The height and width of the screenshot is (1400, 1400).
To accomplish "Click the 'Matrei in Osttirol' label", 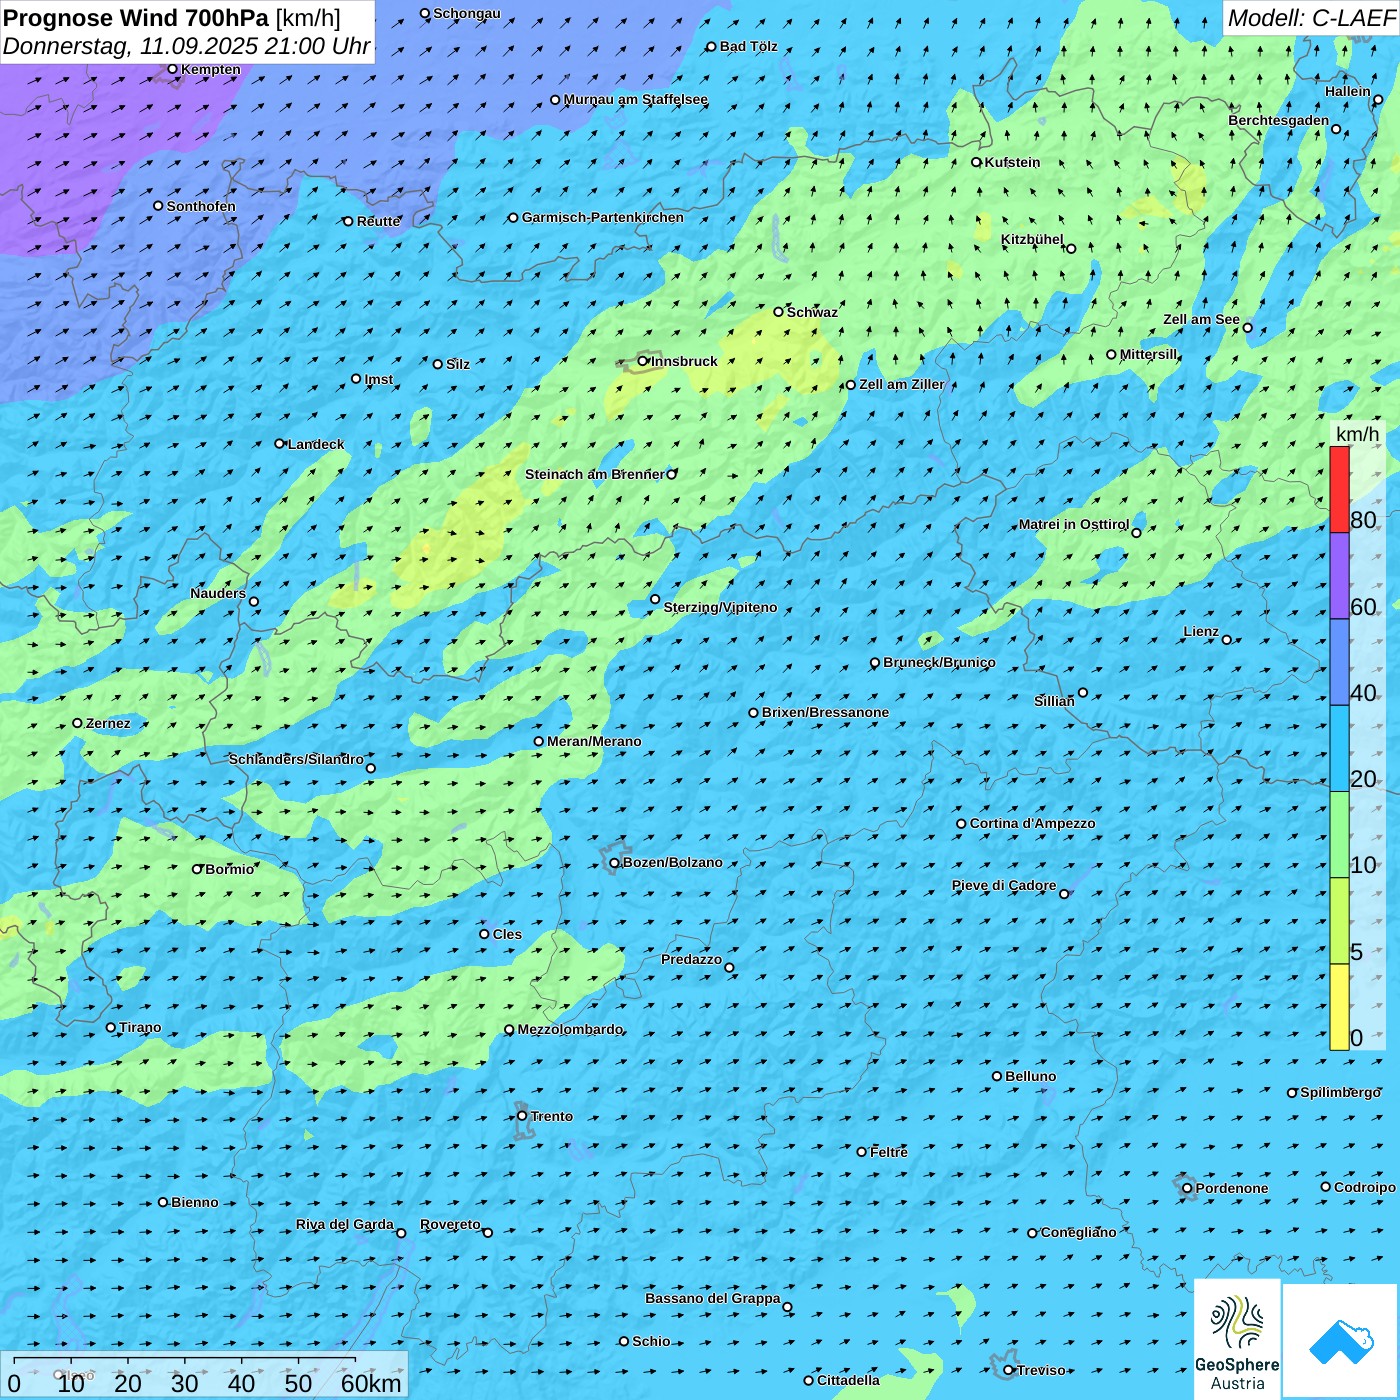I will pos(1074,524).
